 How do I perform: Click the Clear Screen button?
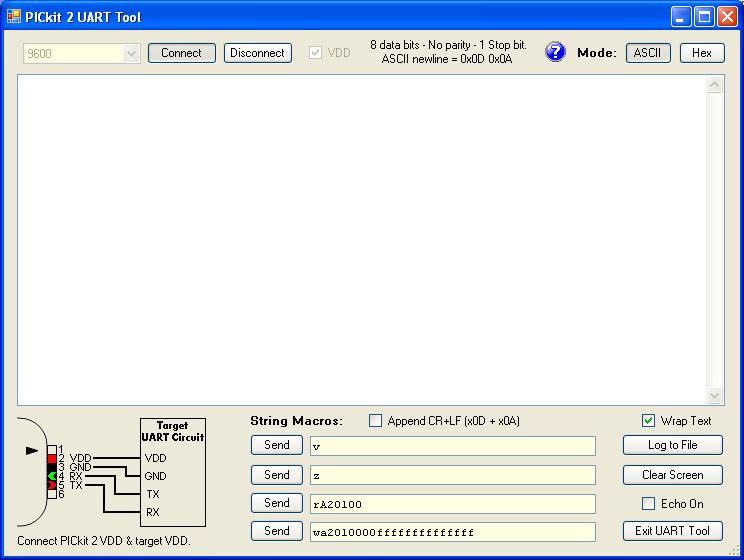click(x=673, y=475)
